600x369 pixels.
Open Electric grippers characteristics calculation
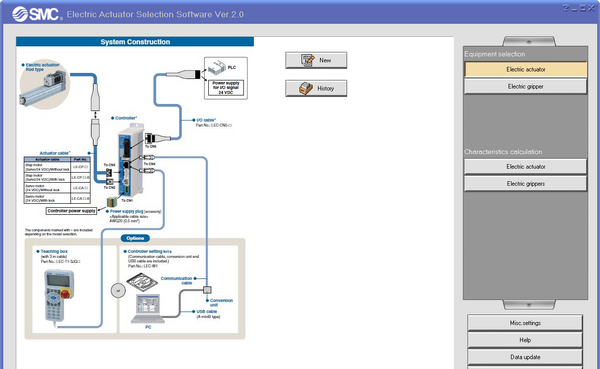pyautogui.click(x=525, y=184)
